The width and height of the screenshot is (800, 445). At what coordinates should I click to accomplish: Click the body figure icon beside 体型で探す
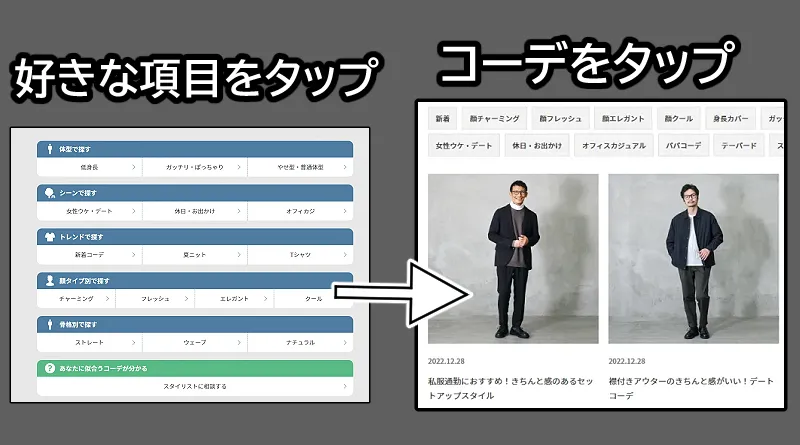coord(49,149)
